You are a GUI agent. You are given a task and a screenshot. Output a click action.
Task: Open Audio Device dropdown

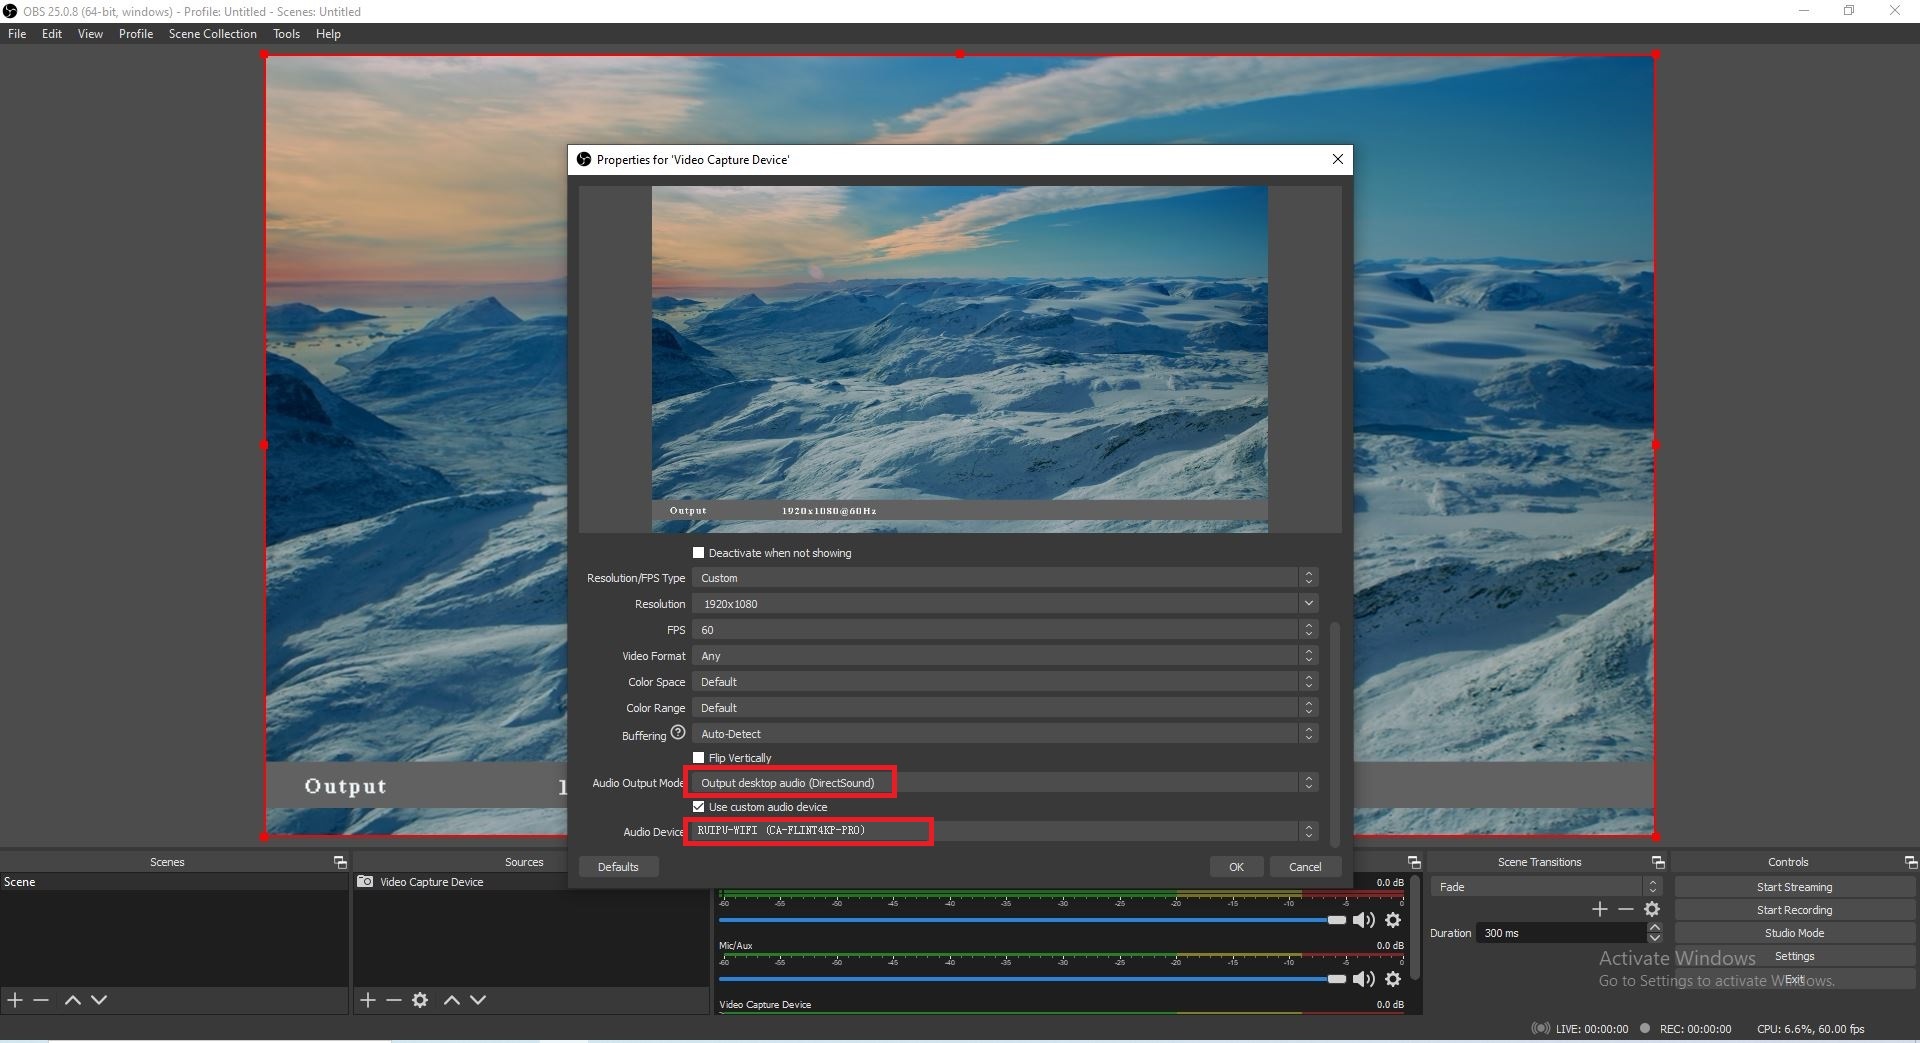coord(1005,831)
